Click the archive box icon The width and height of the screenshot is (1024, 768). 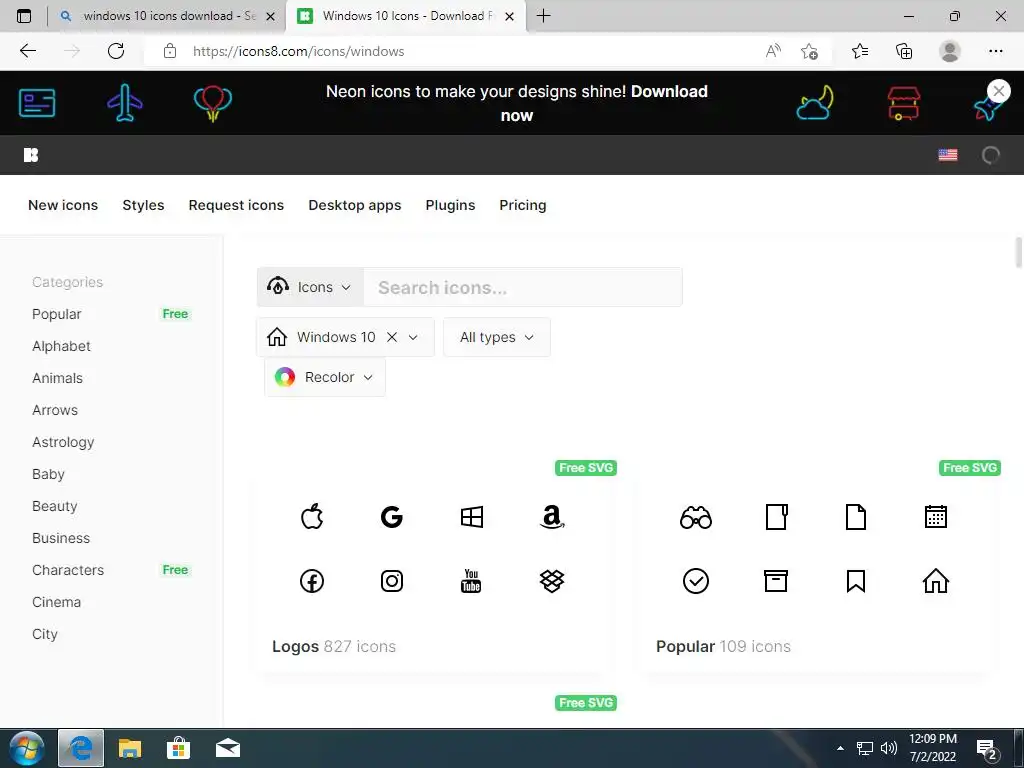point(776,581)
